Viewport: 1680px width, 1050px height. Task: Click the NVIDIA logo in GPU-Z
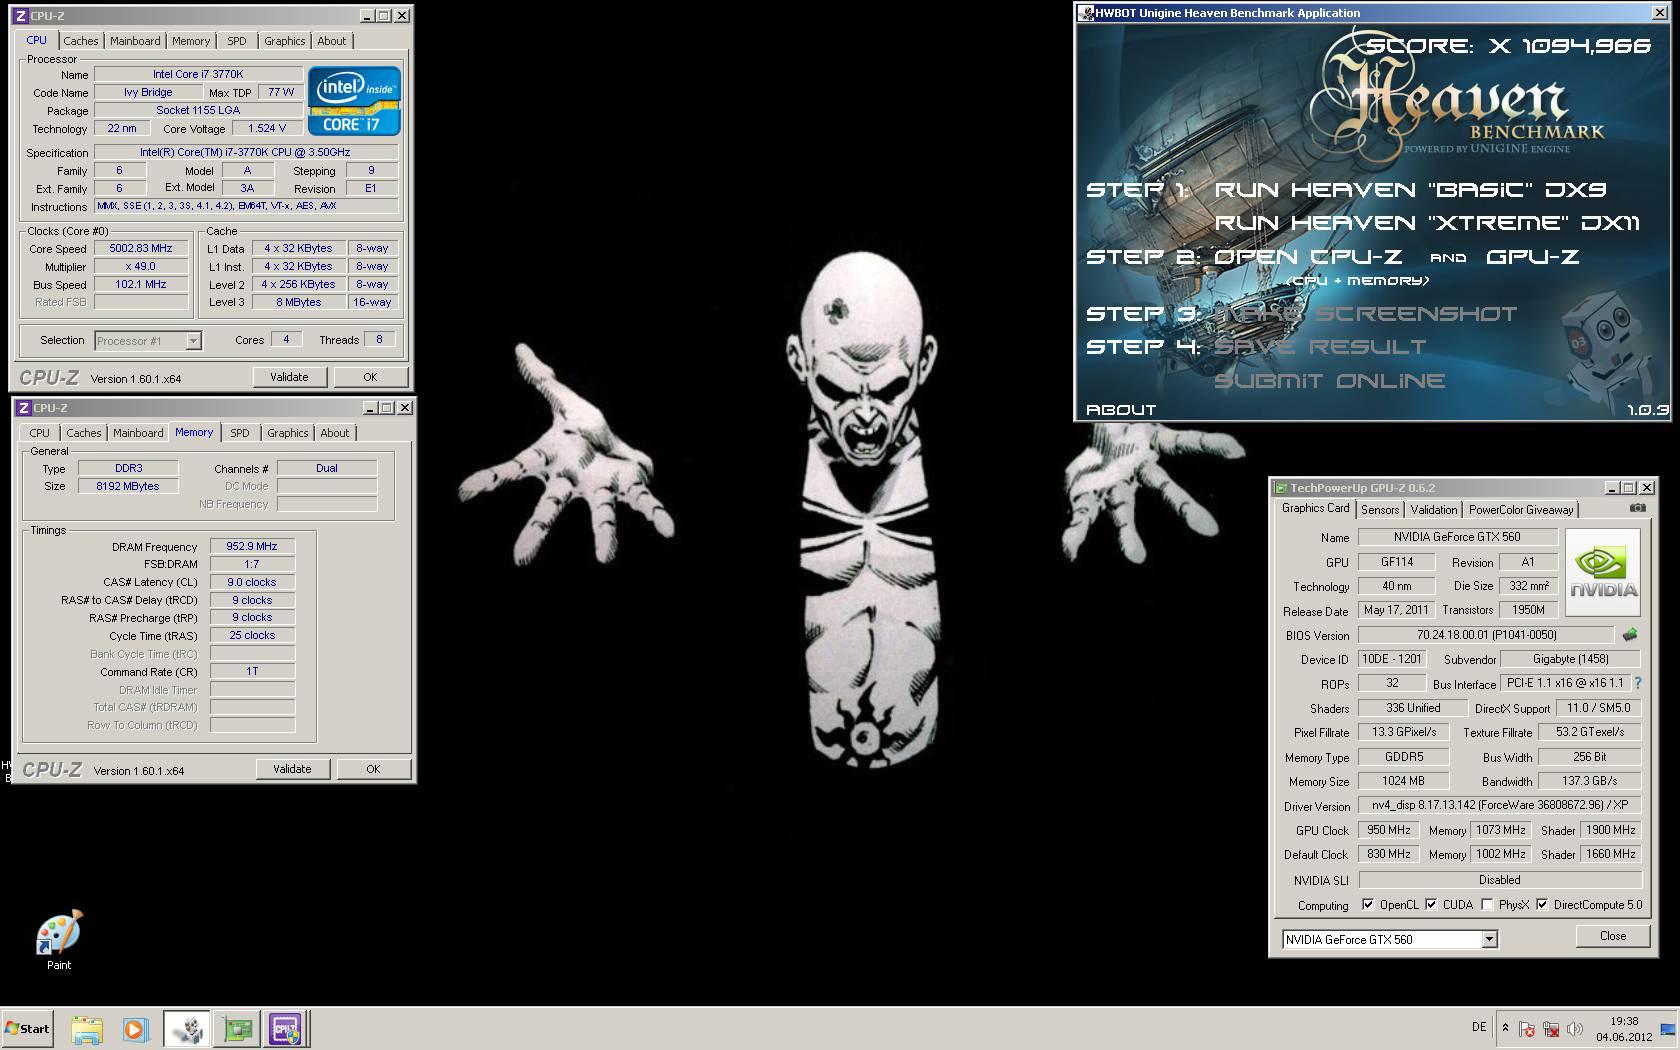click(x=1603, y=572)
